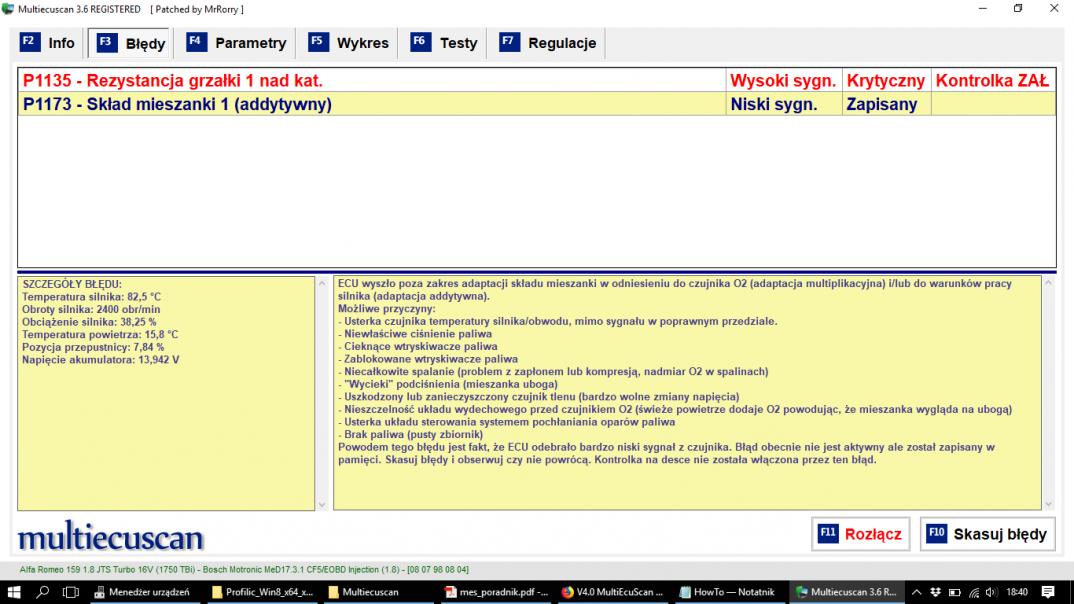Click the multiecuscan logo
The height and width of the screenshot is (604, 1074).
(x=111, y=536)
